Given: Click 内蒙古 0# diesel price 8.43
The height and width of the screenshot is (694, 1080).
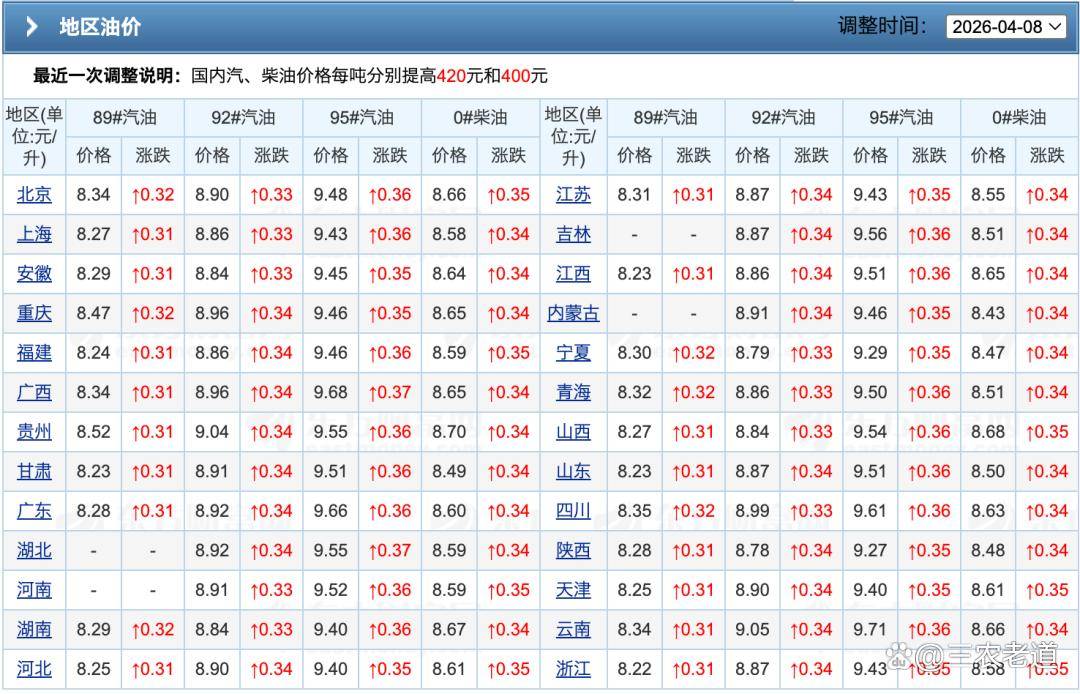Looking at the screenshot, I should [988, 313].
